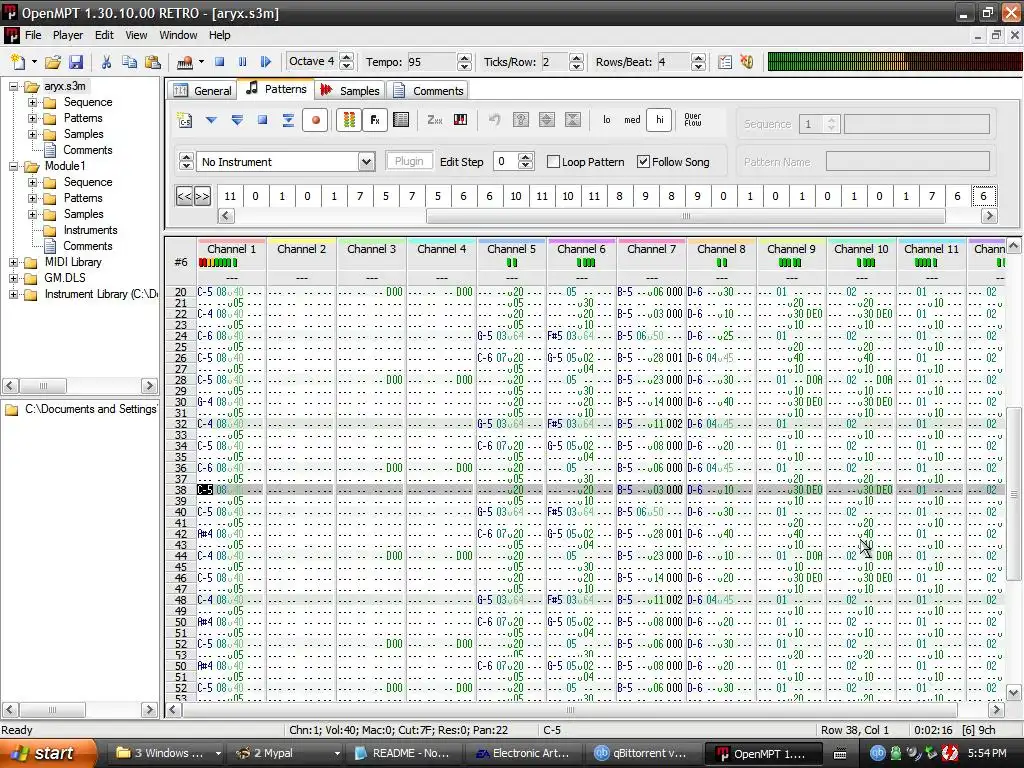Click the sound settings speaker icon
Viewport: 1024px width, 768px height.
pos(747,62)
